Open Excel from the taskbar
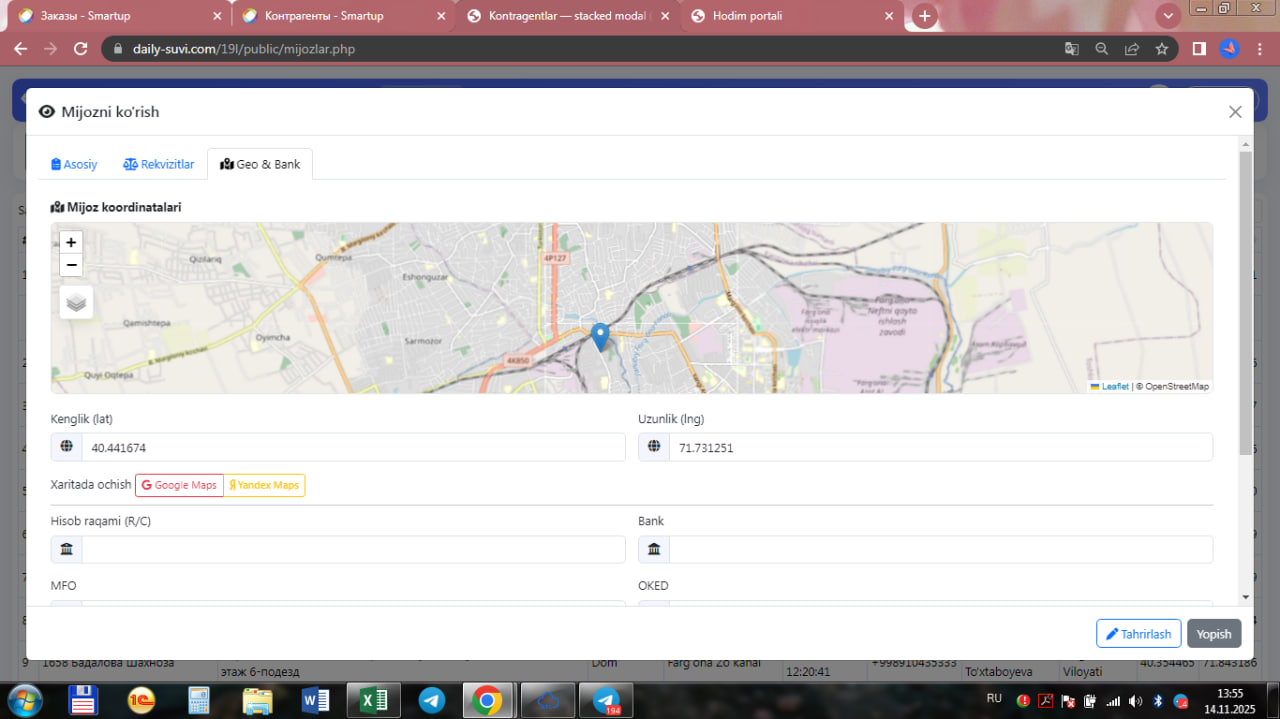Image resolution: width=1280 pixels, height=719 pixels. (x=373, y=700)
